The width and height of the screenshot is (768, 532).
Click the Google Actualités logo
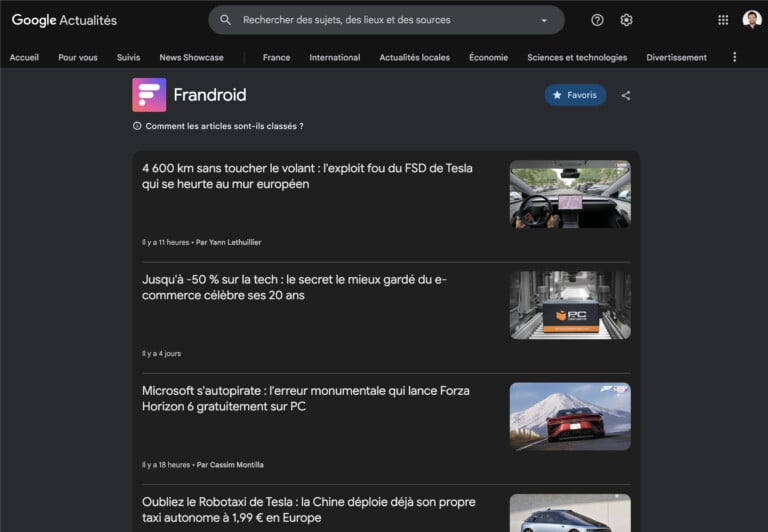pos(64,20)
